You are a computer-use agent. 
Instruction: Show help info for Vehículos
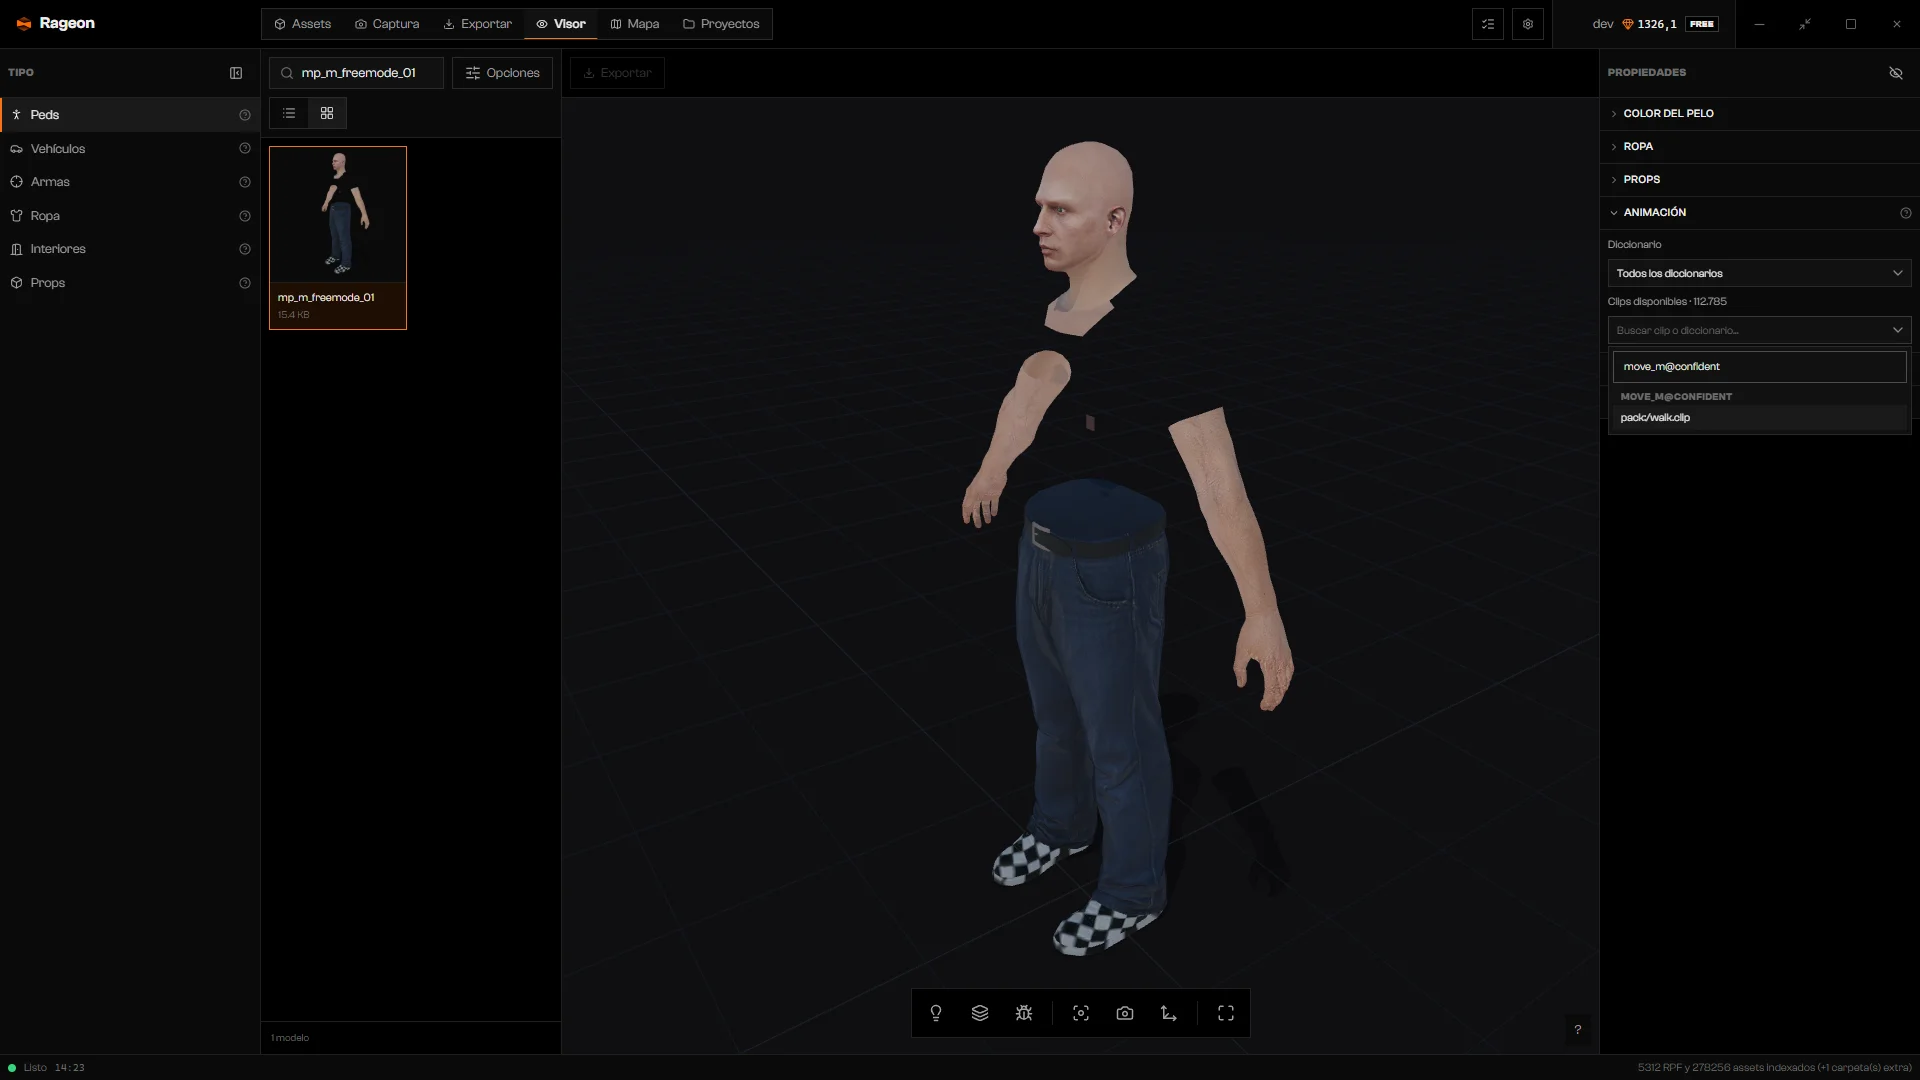point(245,148)
